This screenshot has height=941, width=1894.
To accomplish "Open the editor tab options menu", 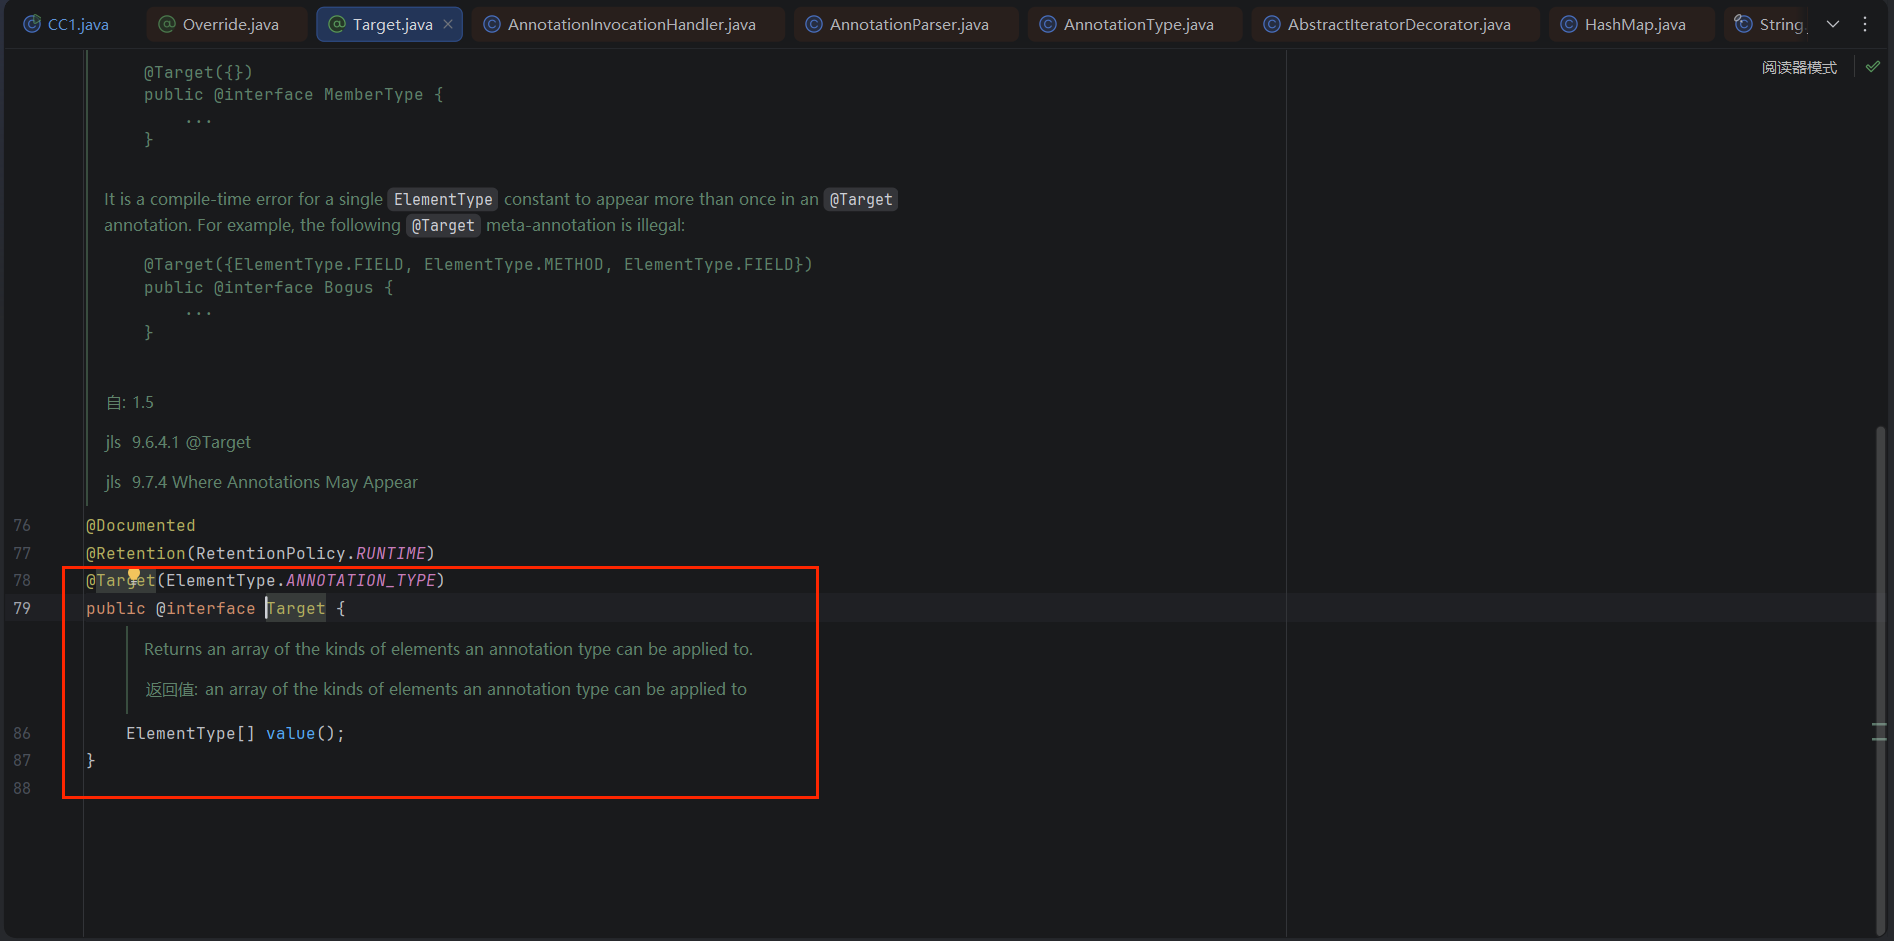I will (x=1865, y=24).
